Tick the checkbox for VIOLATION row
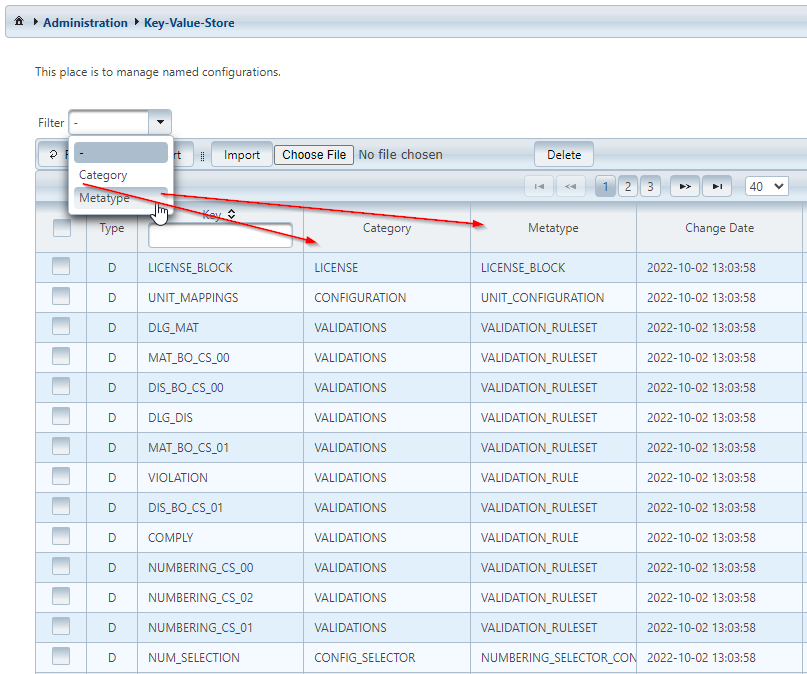The height and width of the screenshot is (674, 807). 62,476
